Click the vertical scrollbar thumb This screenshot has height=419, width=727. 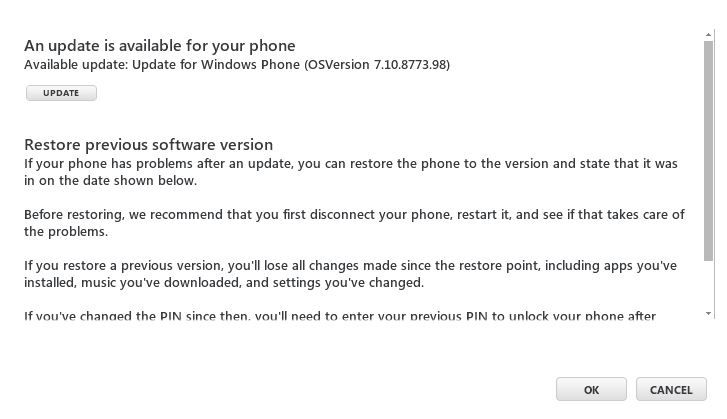click(x=709, y=150)
